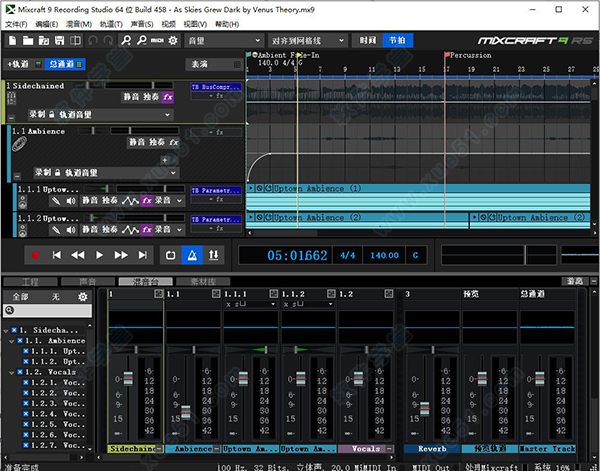
Task: Start playback with the play button
Action: coord(99,255)
